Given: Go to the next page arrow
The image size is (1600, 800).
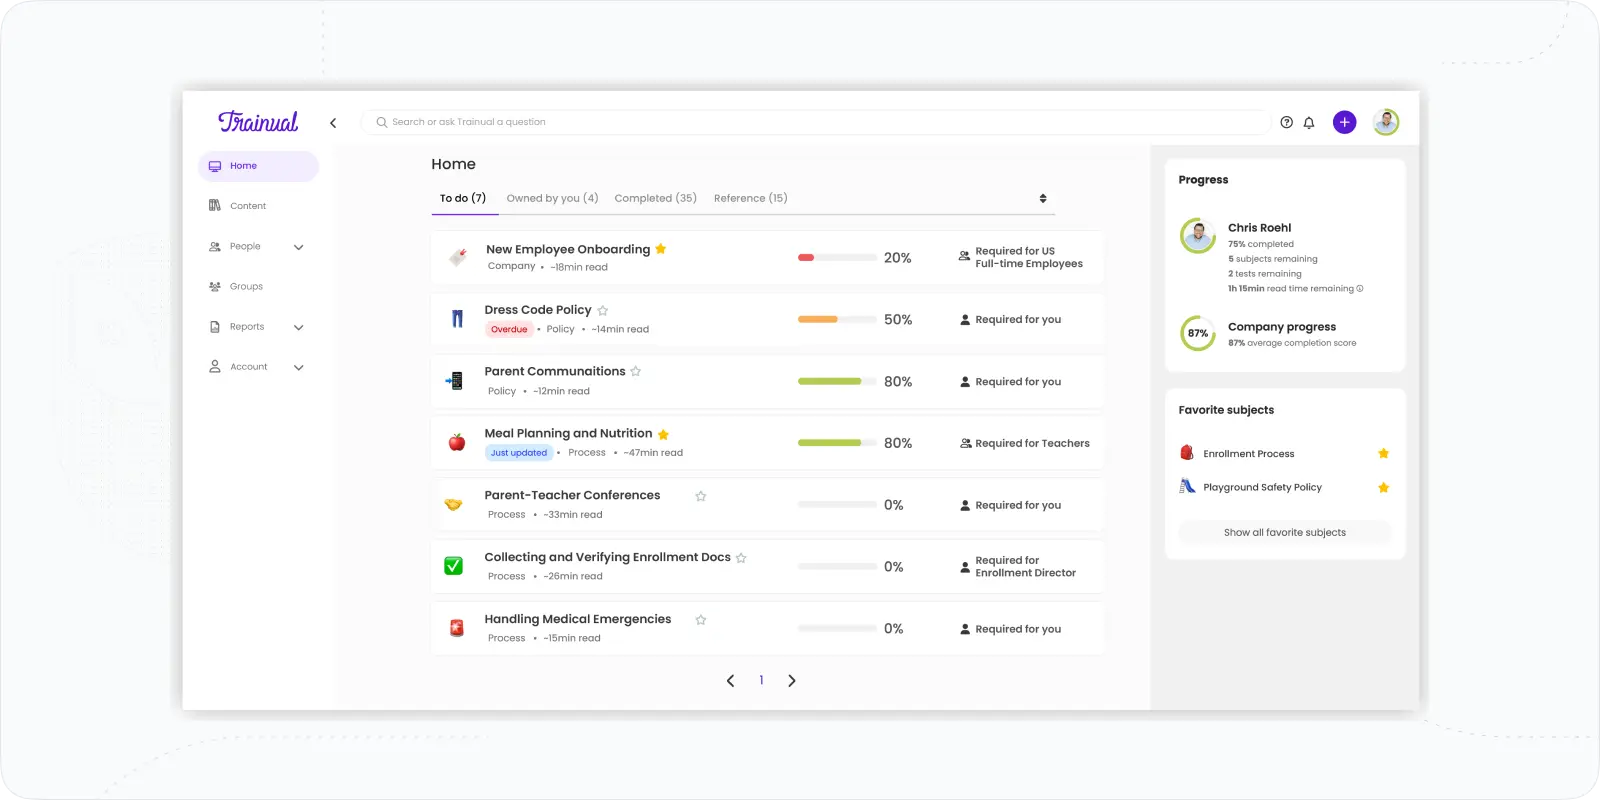Looking at the screenshot, I should [792, 681].
